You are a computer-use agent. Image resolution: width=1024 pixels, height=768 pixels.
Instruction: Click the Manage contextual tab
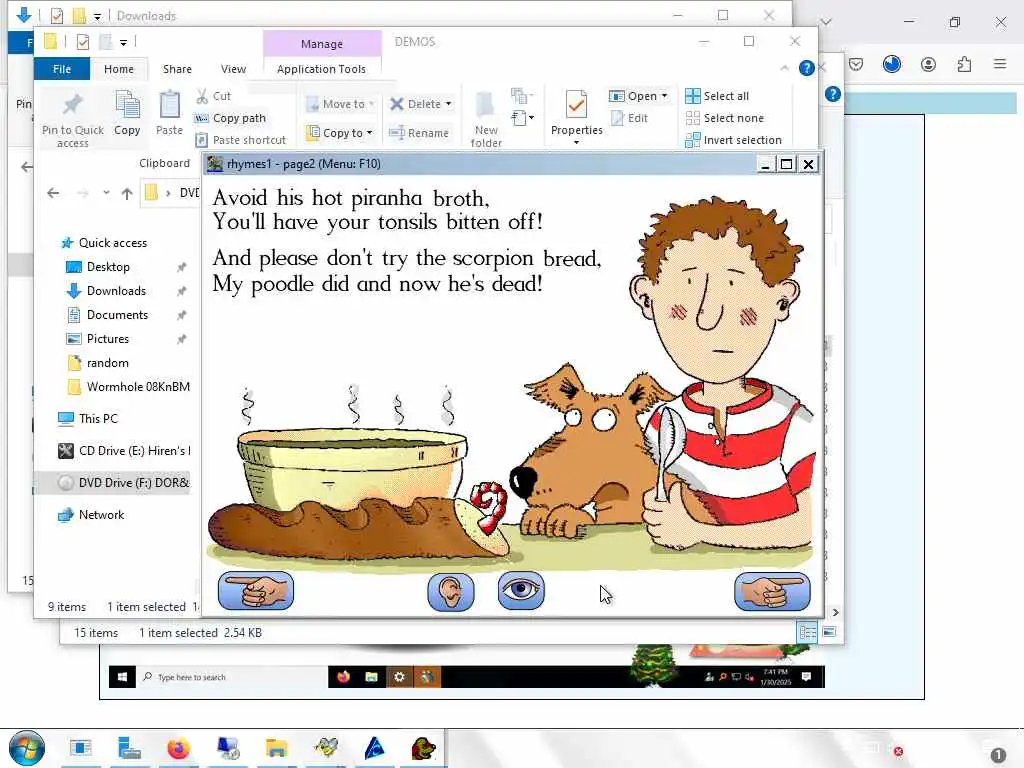click(322, 44)
